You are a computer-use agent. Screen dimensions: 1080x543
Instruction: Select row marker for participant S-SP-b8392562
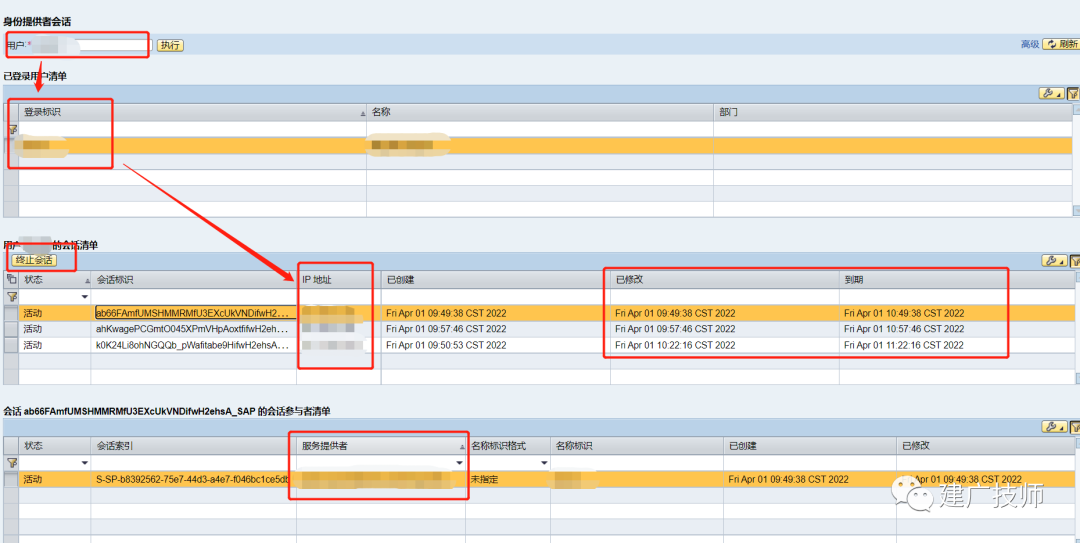(x=11, y=479)
